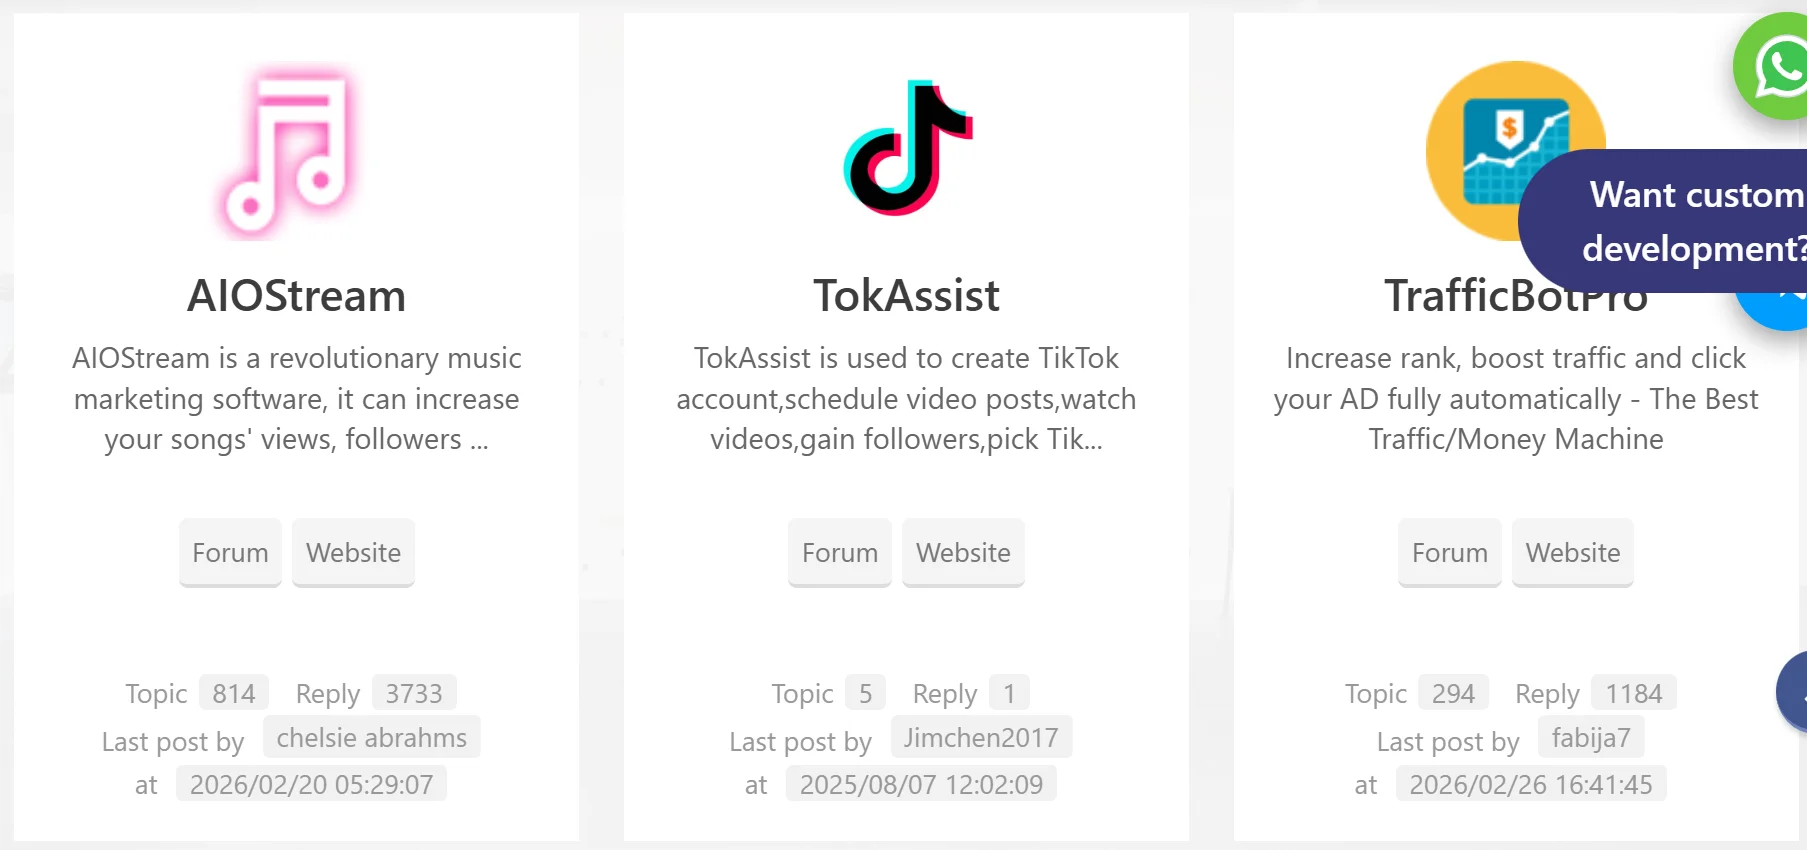Open last poster "Jimchen2017" profile
Screen dimensions: 1807x850
981,738
